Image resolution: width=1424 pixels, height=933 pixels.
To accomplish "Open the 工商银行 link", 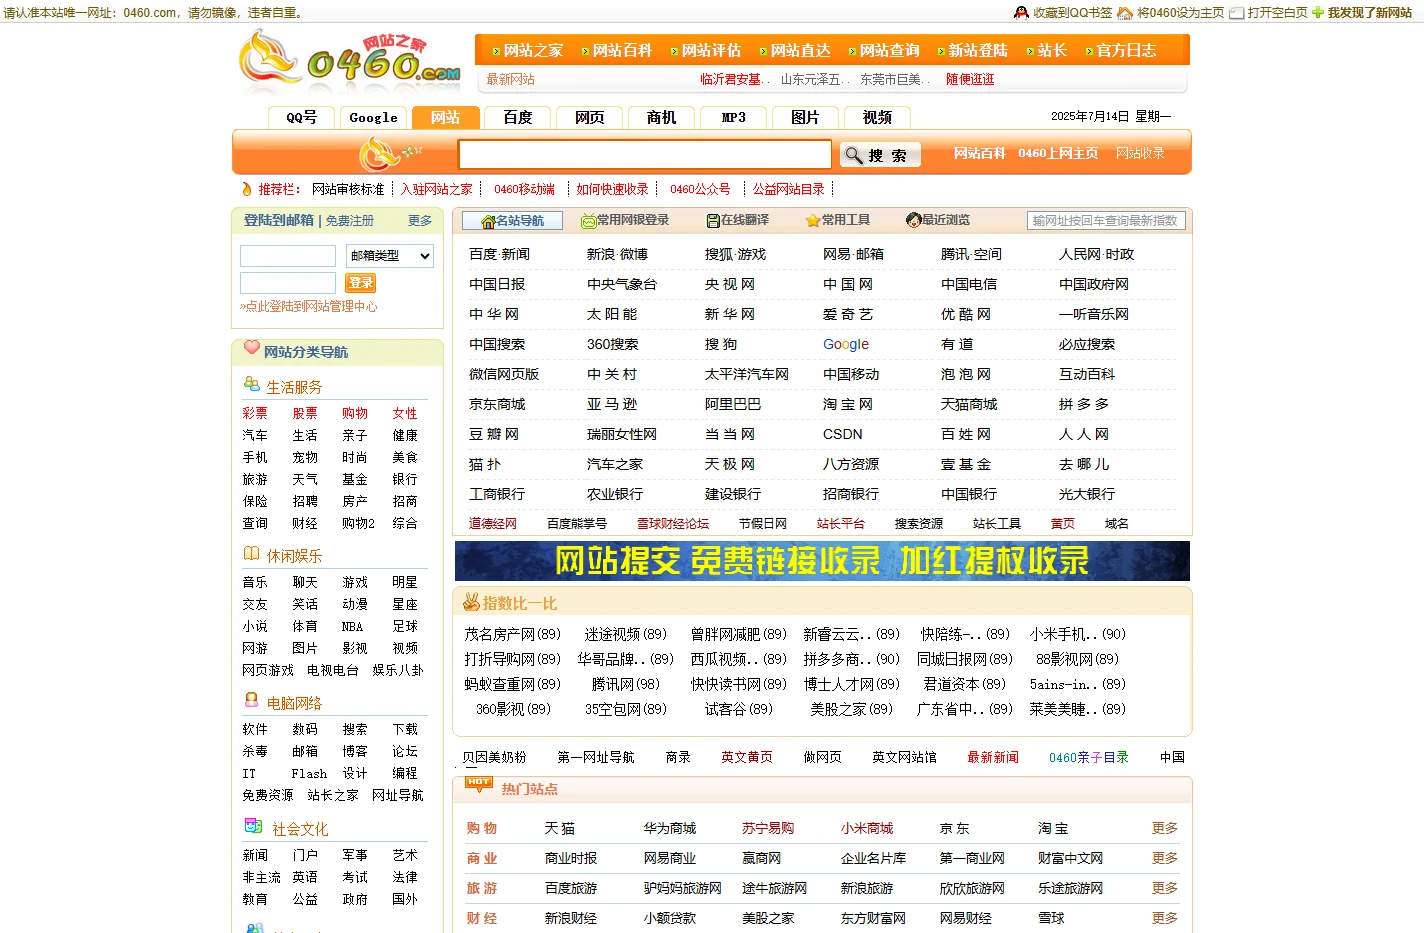I will point(497,494).
